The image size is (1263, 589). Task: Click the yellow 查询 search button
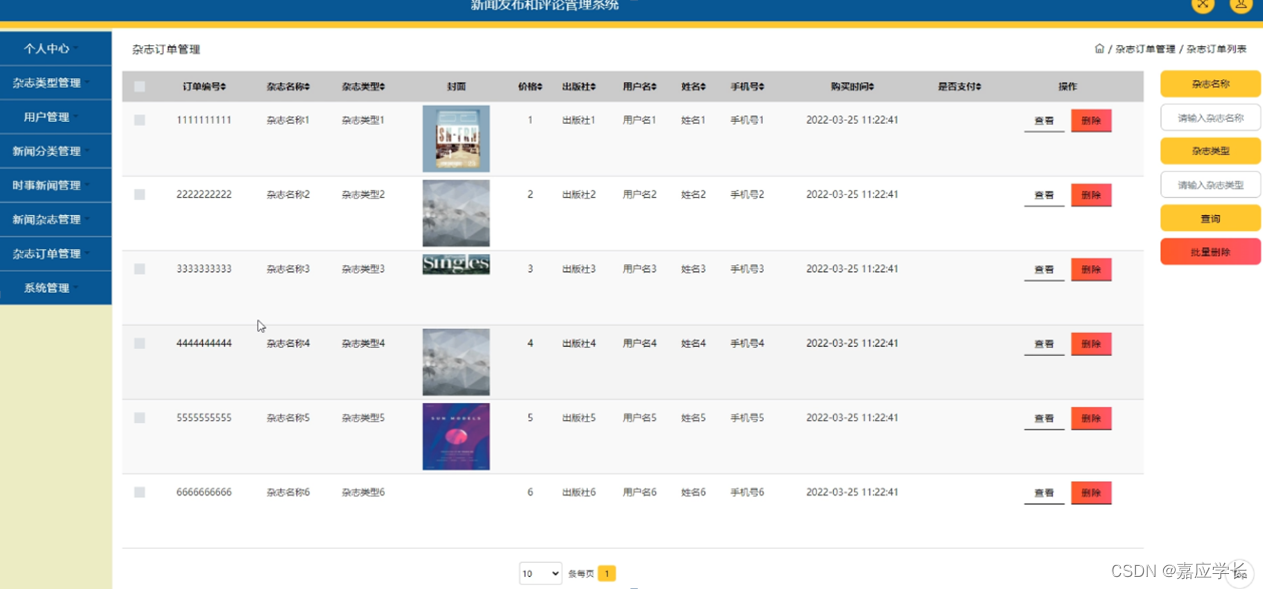[x=1210, y=218]
